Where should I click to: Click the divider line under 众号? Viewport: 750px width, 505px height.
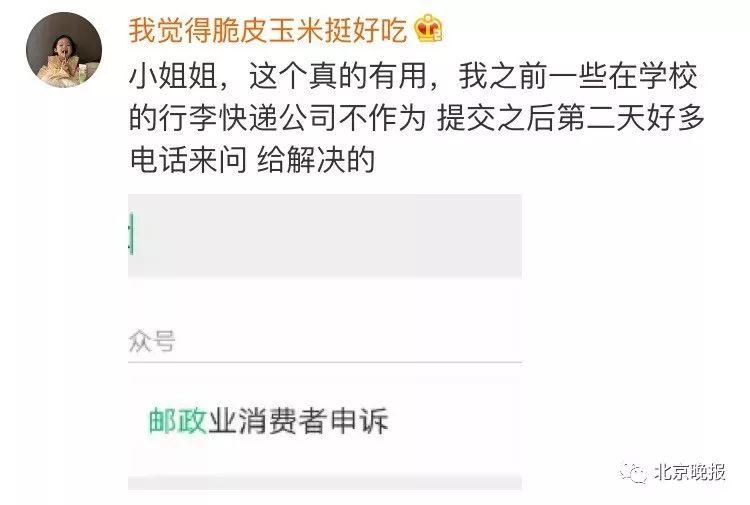point(325,362)
